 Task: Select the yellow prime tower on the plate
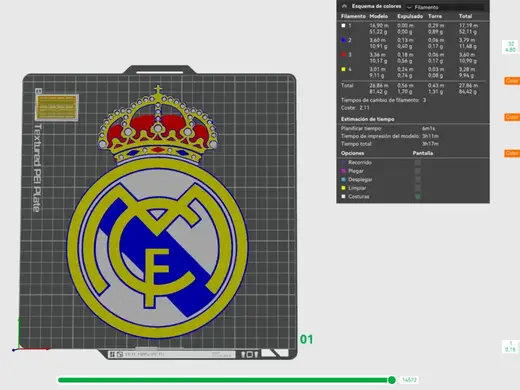[57, 107]
